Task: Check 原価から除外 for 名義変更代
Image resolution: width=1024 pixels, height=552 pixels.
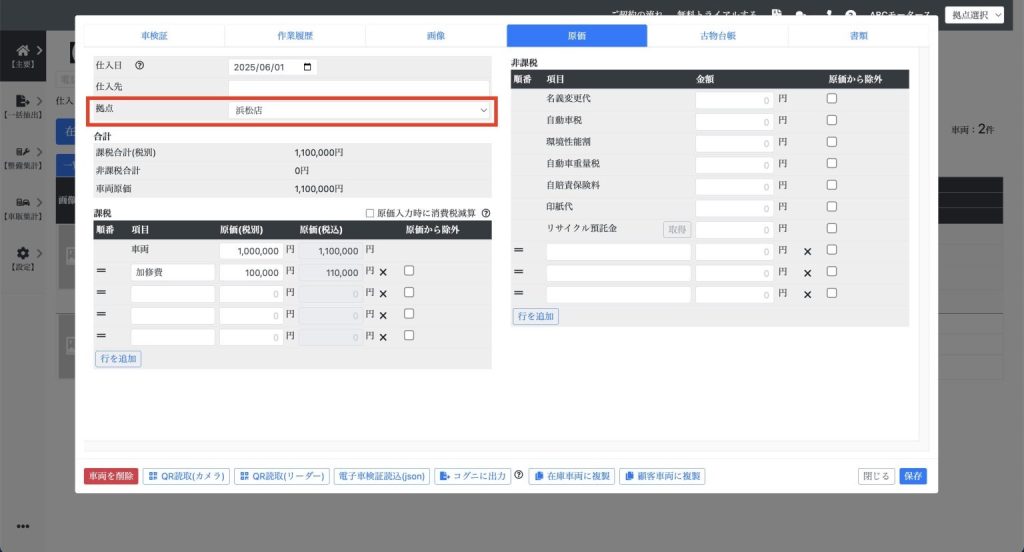Action: pyautogui.click(x=832, y=98)
